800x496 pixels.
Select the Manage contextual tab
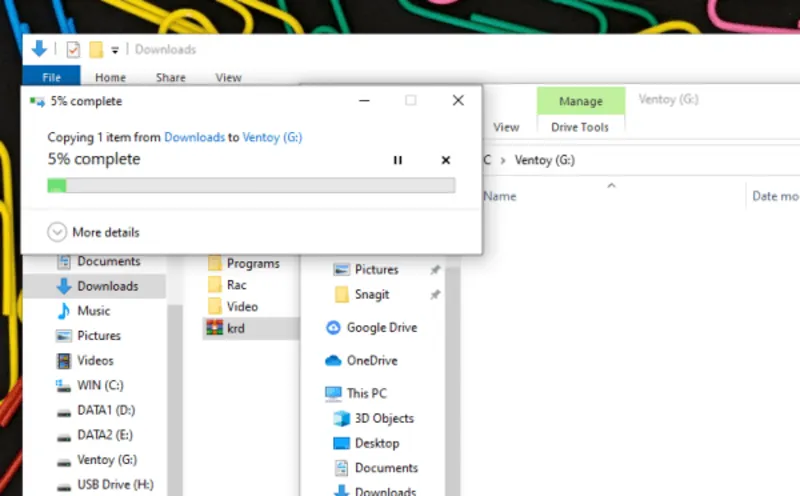click(x=581, y=101)
